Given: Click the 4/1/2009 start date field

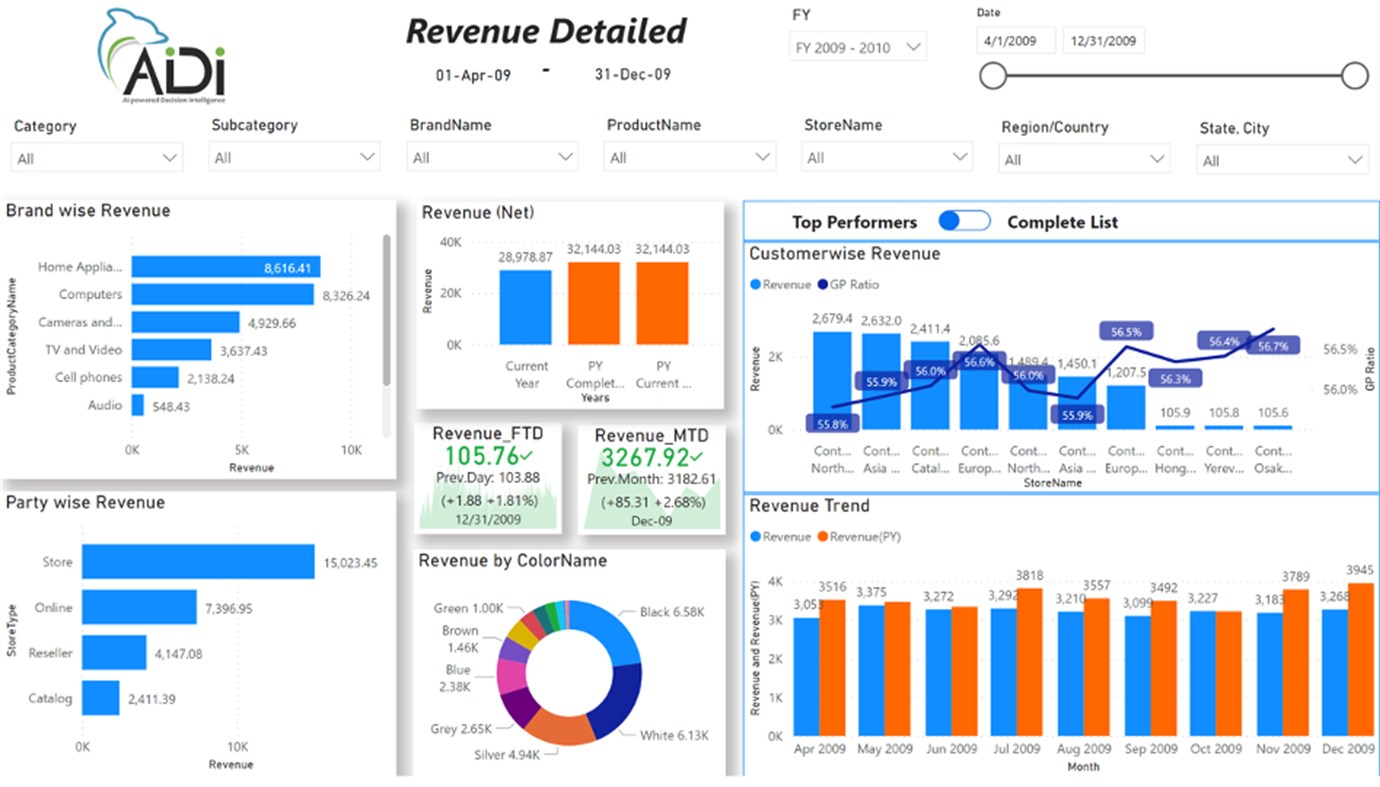Looking at the screenshot, I should (x=1019, y=40).
